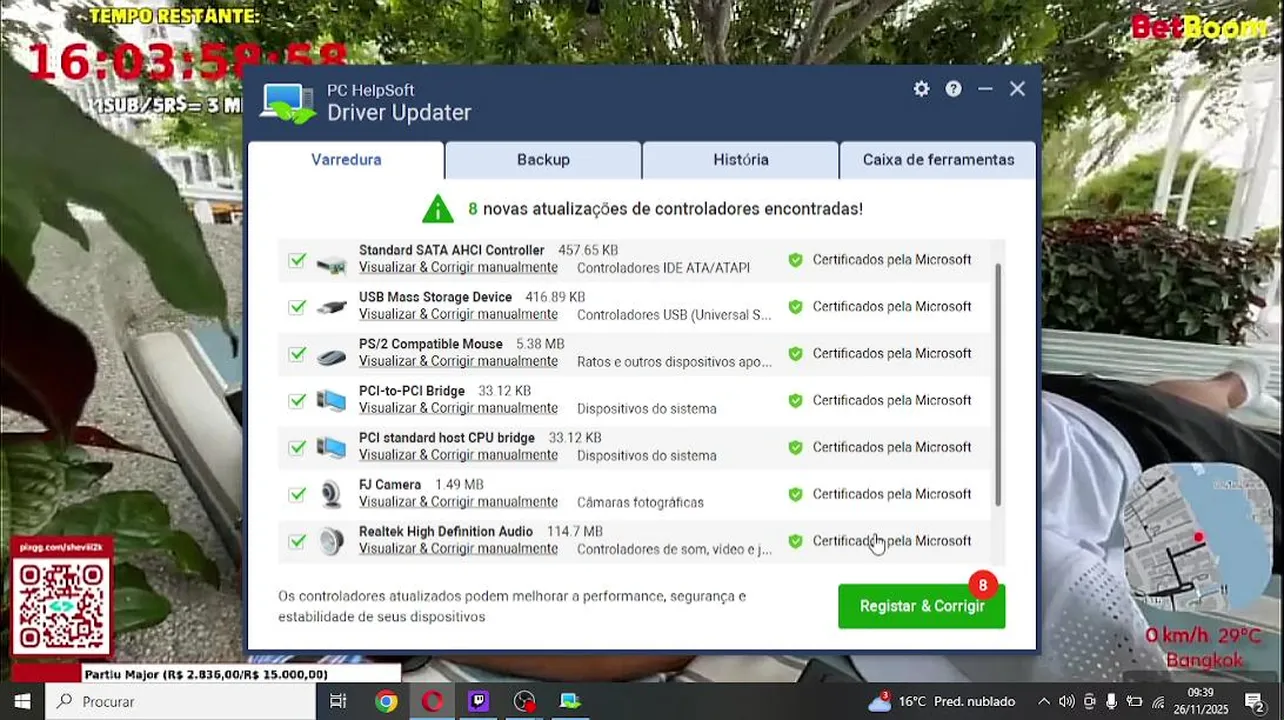
Task: Open the Caixa de ferramentas tab
Action: pos(938,160)
